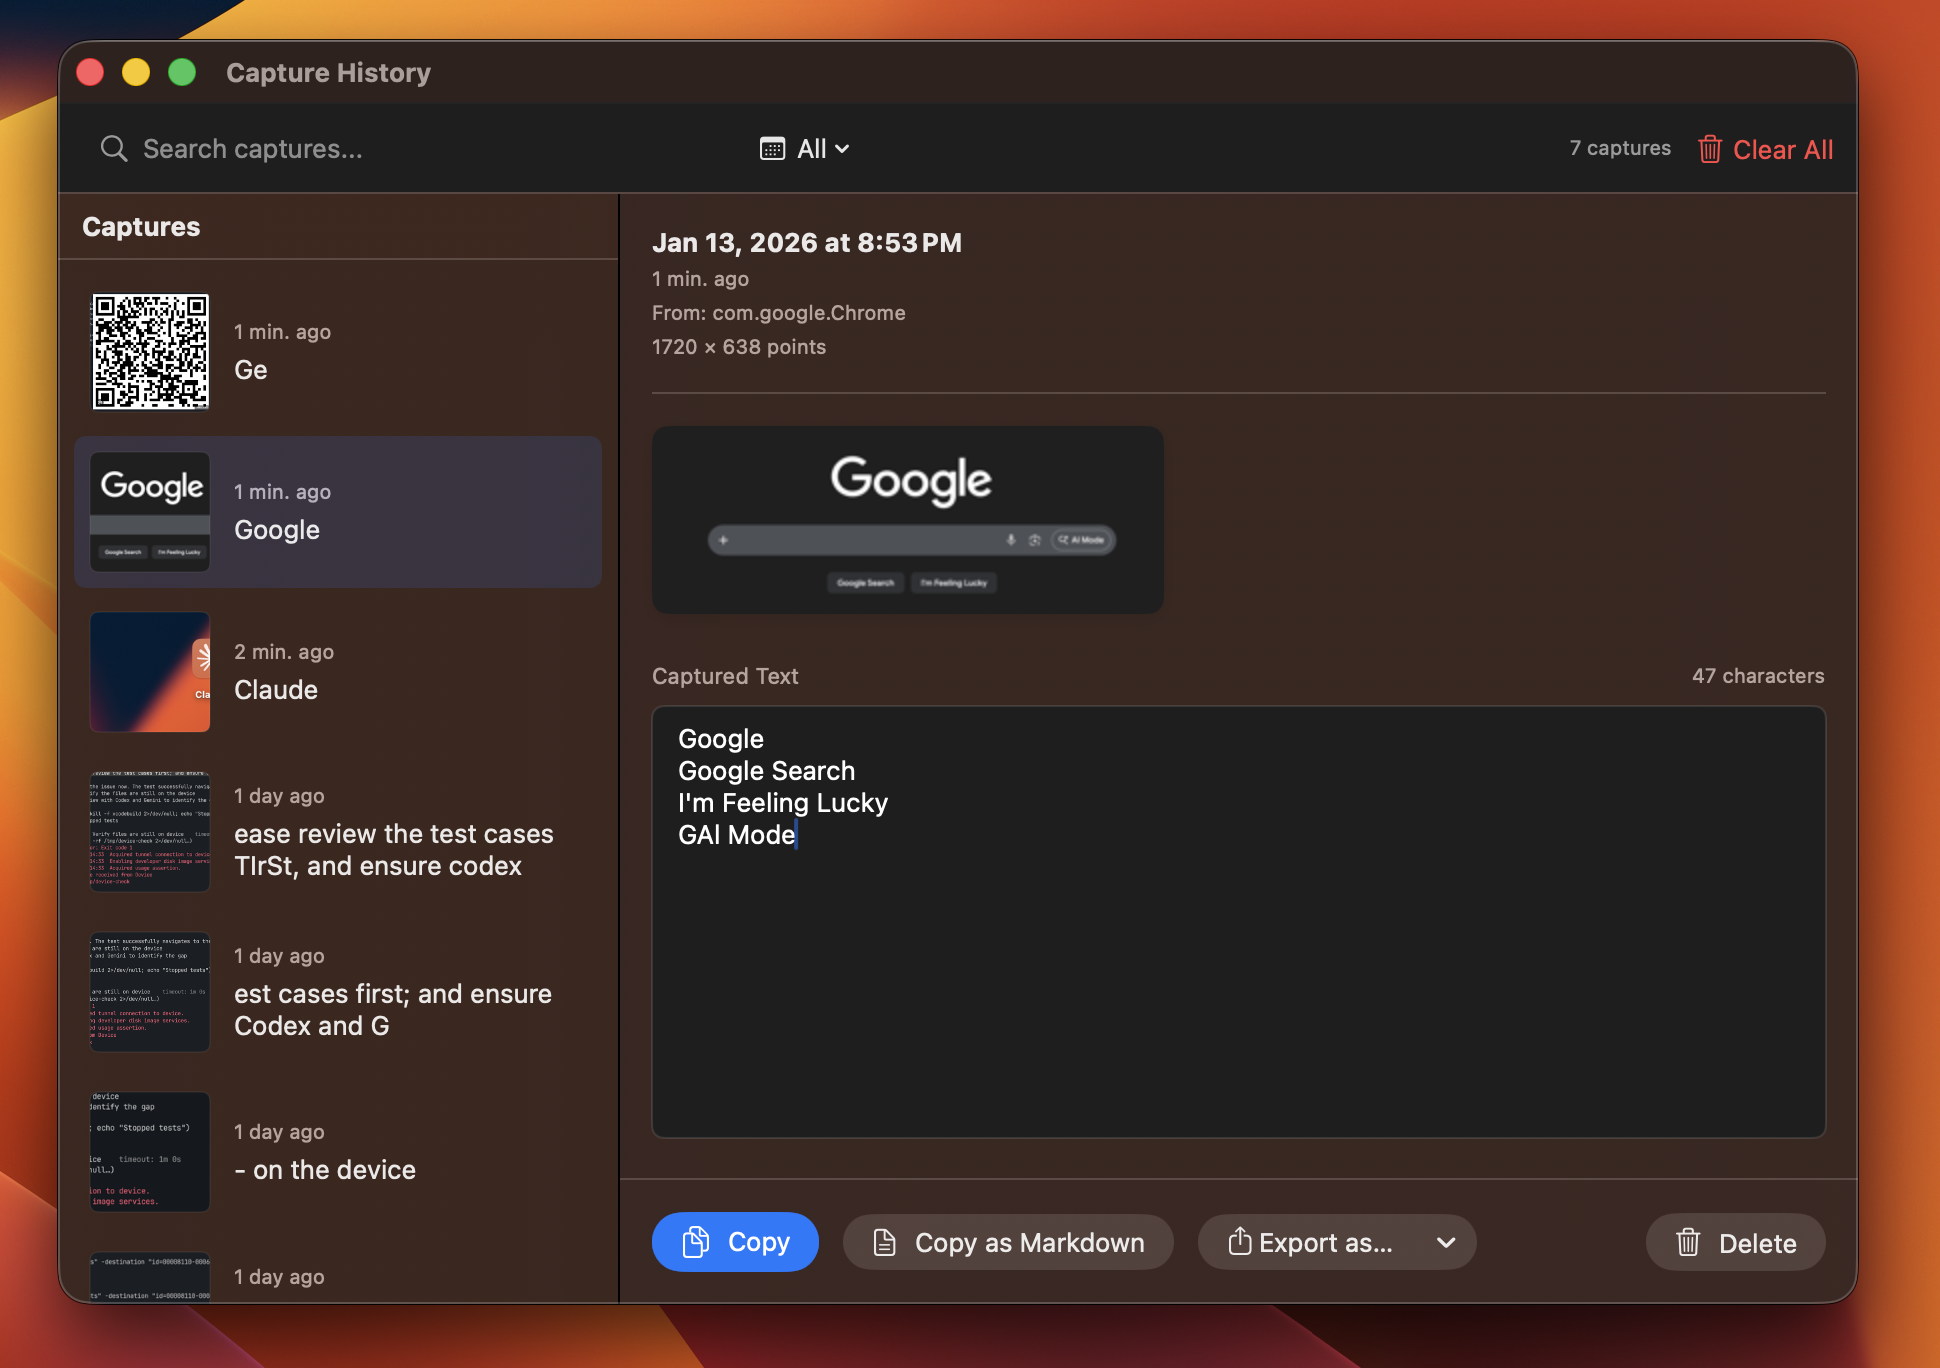Expand the Export as... options chevron
This screenshot has width=1940, height=1368.
coord(1445,1244)
